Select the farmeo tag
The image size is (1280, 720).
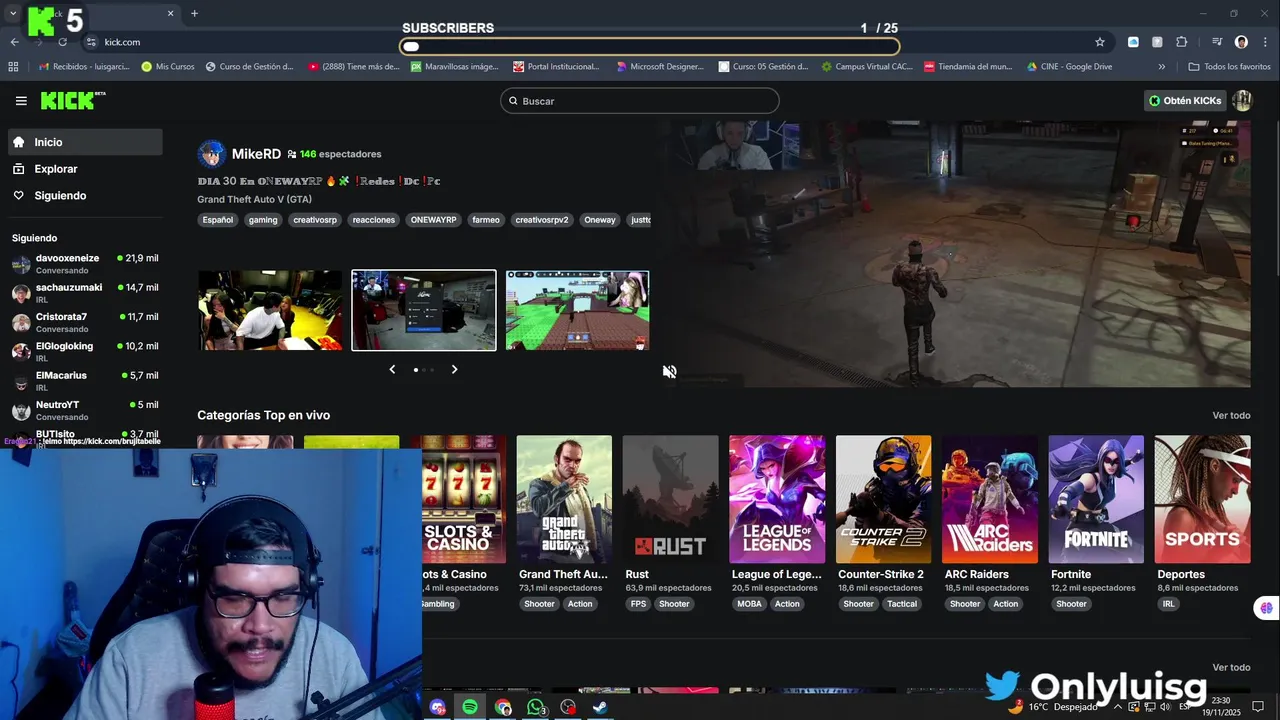coord(486,220)
